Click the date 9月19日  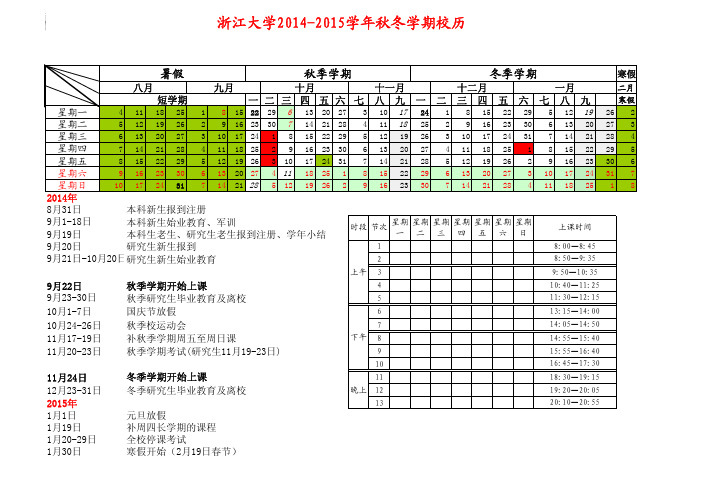[x=64, y=235]
